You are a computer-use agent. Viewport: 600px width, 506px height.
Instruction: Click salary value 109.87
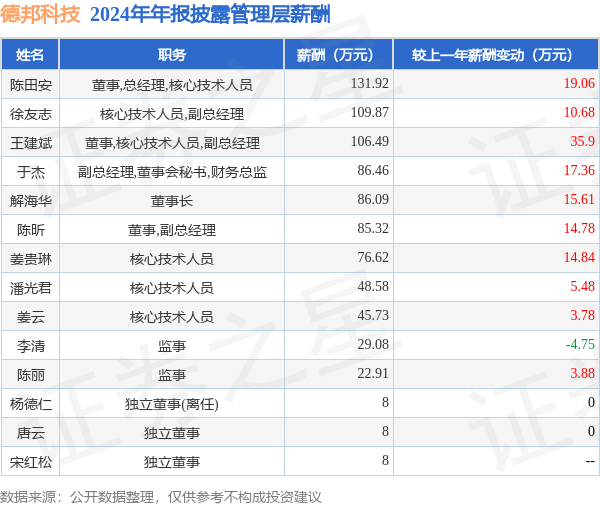click(370, 112)
